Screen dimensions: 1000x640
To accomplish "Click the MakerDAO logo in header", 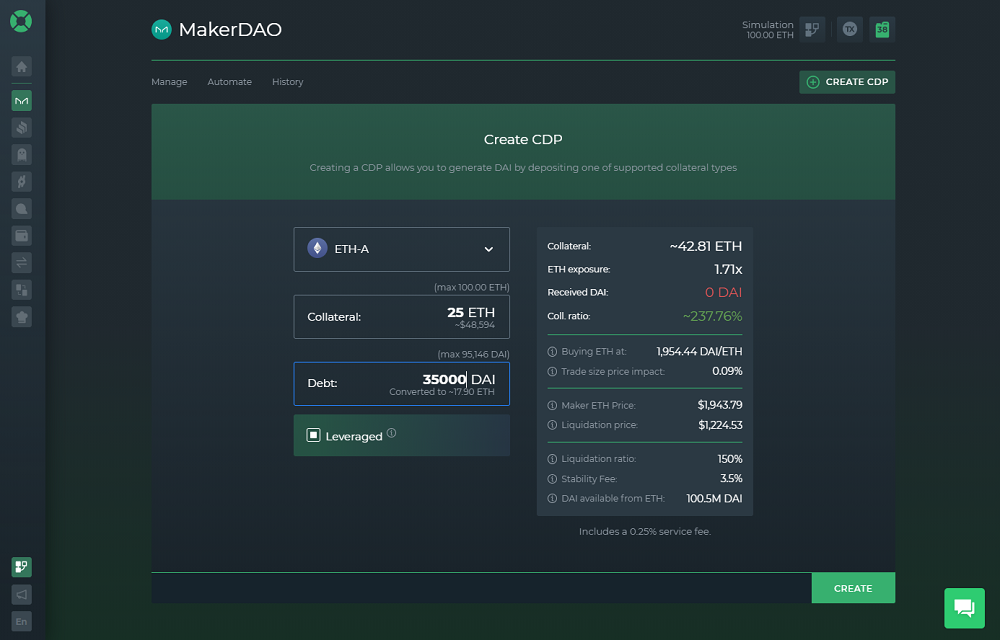I will (161, 29).
